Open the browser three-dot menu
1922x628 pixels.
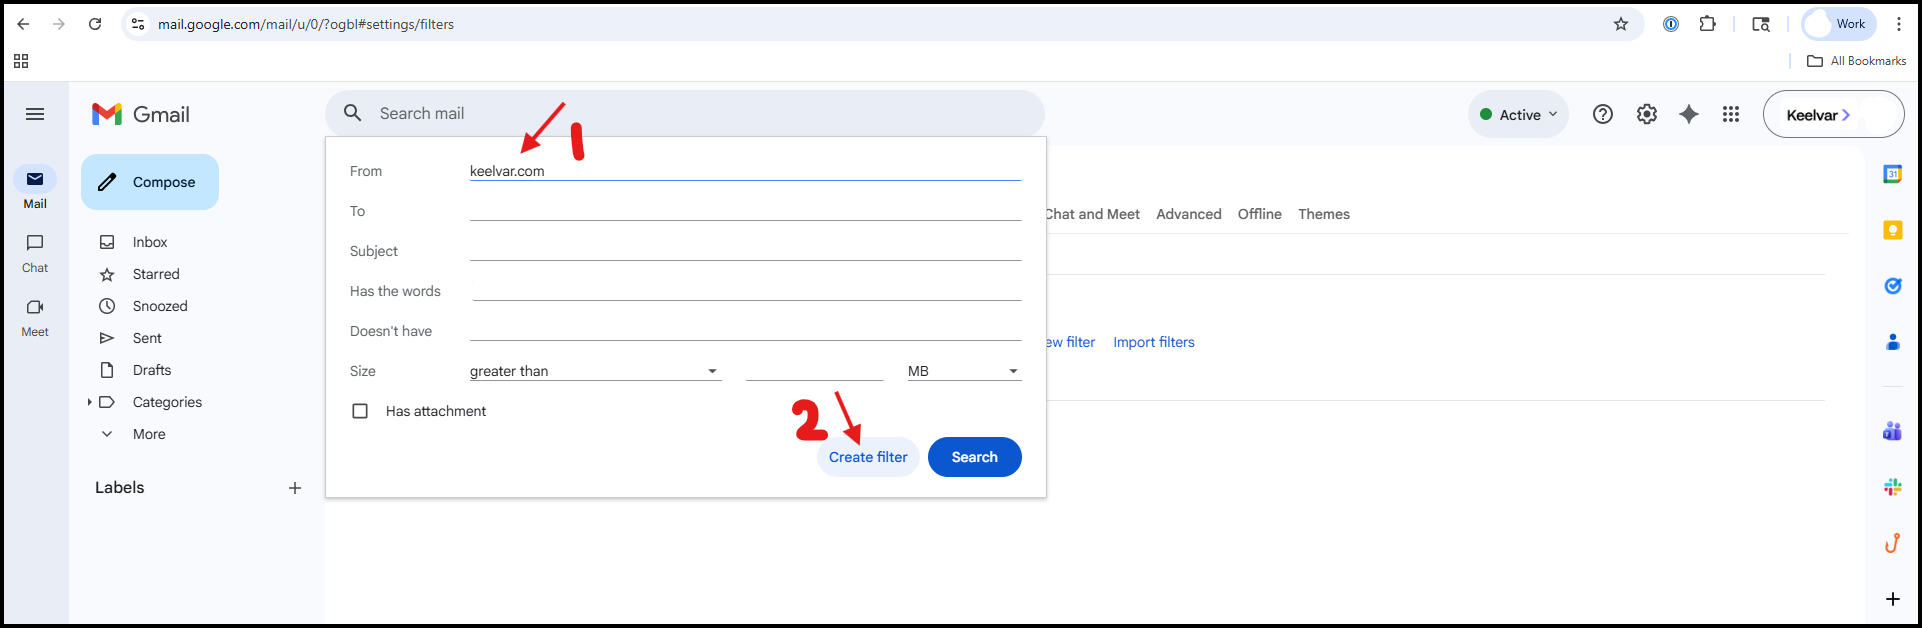[x=1899, y=24]
